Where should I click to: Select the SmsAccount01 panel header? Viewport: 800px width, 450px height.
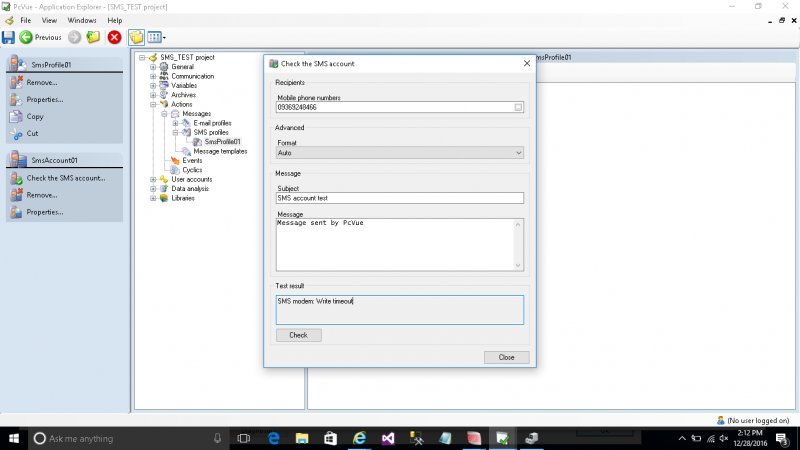pos(64,160)
